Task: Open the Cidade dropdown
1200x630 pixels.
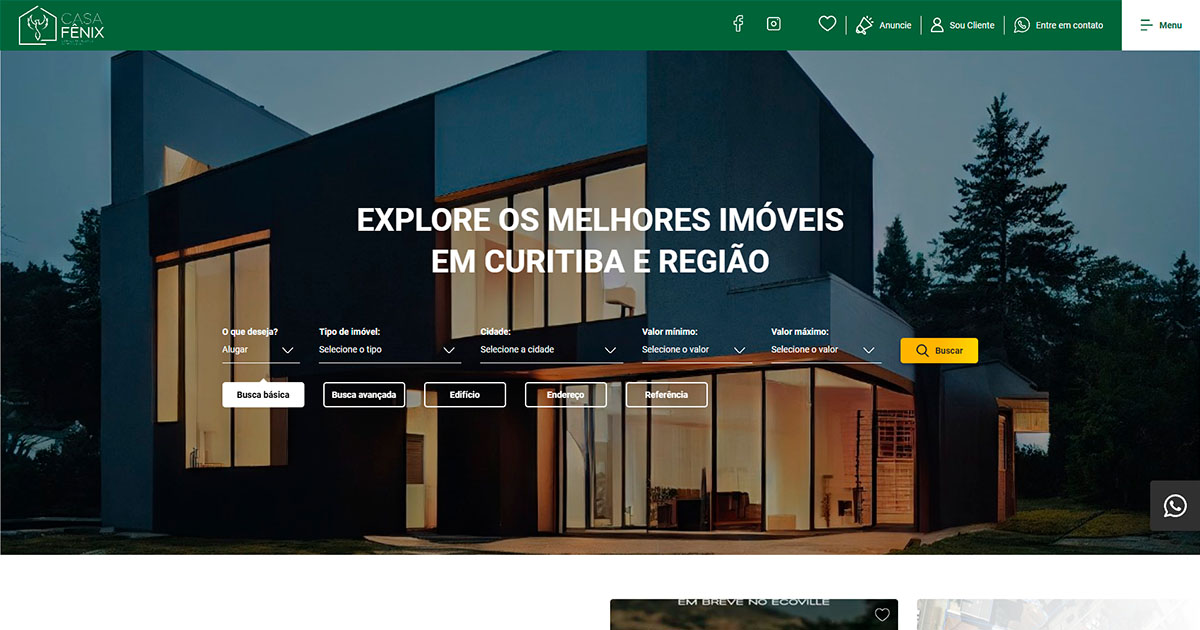Action: point(551,350)
